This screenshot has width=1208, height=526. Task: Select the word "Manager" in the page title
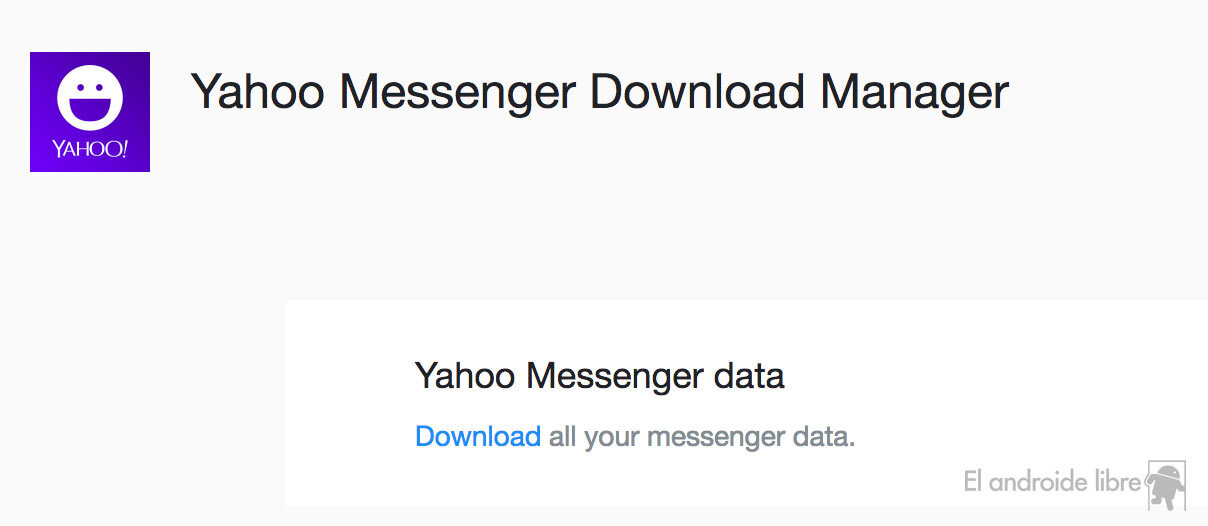point(914,92)
